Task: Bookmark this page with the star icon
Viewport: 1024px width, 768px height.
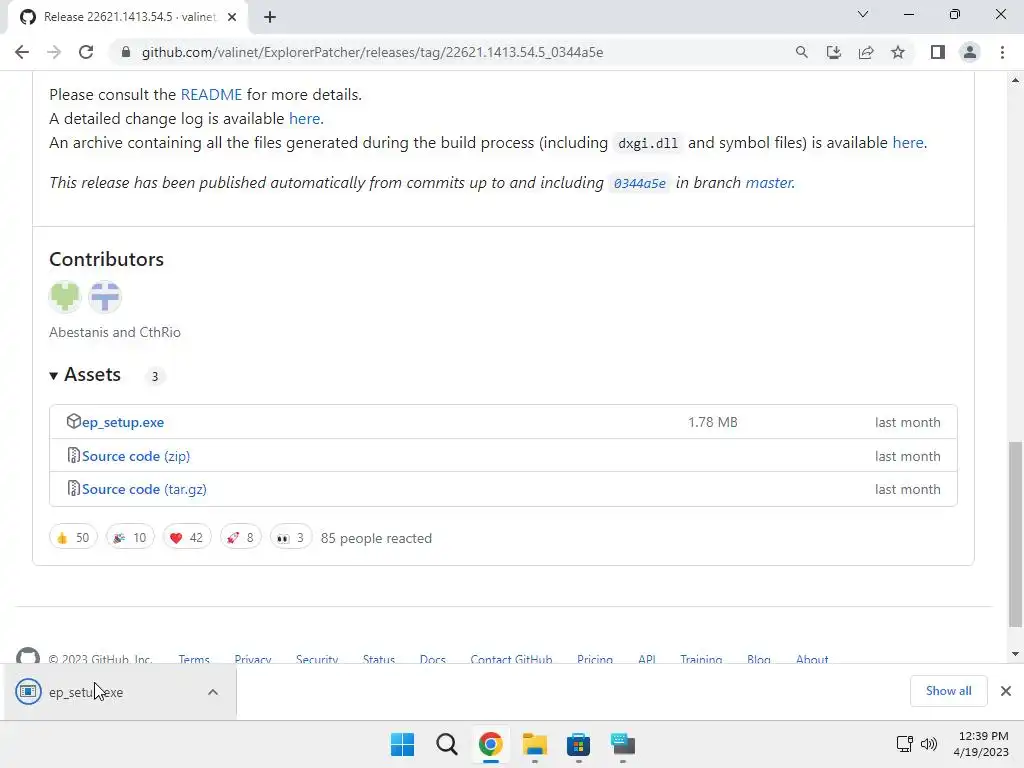Action: click(898, 52)
